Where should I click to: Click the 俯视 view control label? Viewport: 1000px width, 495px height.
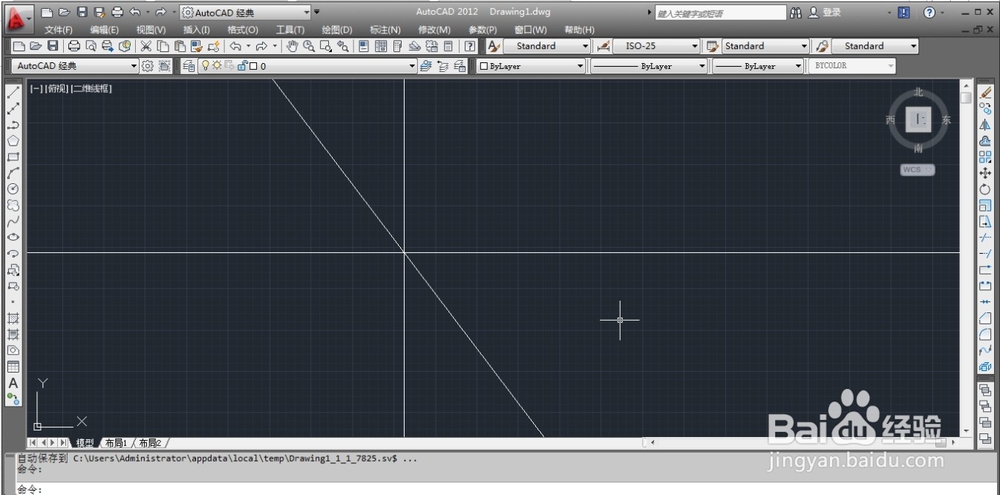(56, 89)
